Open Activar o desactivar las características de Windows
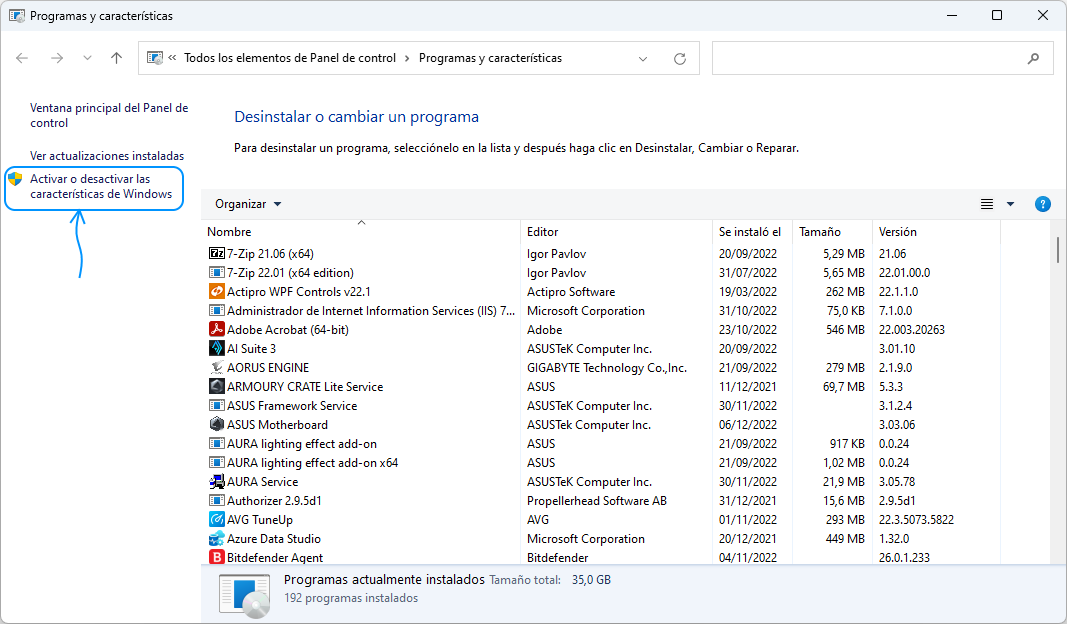Image resolution: width=1067 pixels, height=624 pixels. (x=101, y=186)
